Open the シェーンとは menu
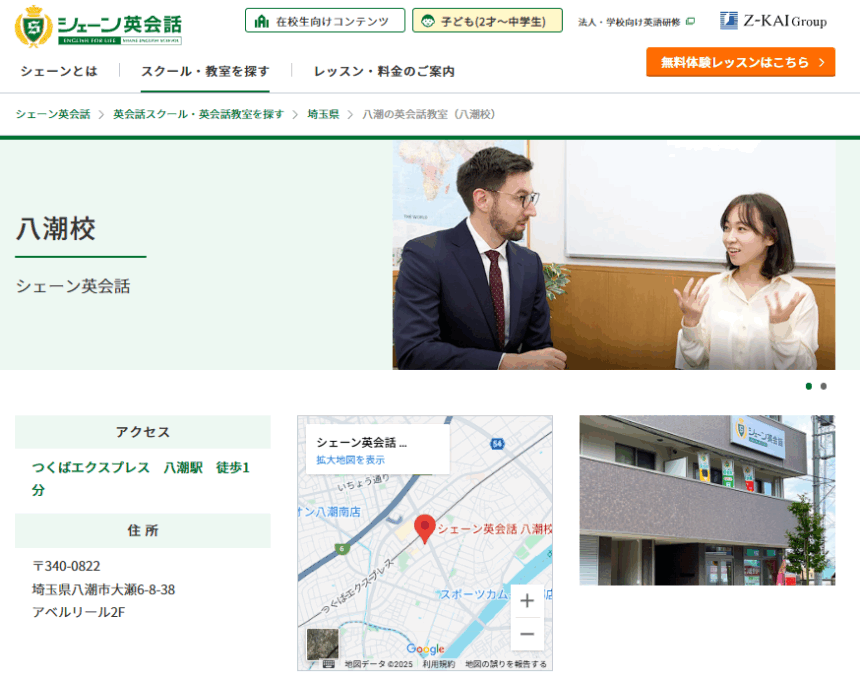Screen dimensions: 860x677 59,71
